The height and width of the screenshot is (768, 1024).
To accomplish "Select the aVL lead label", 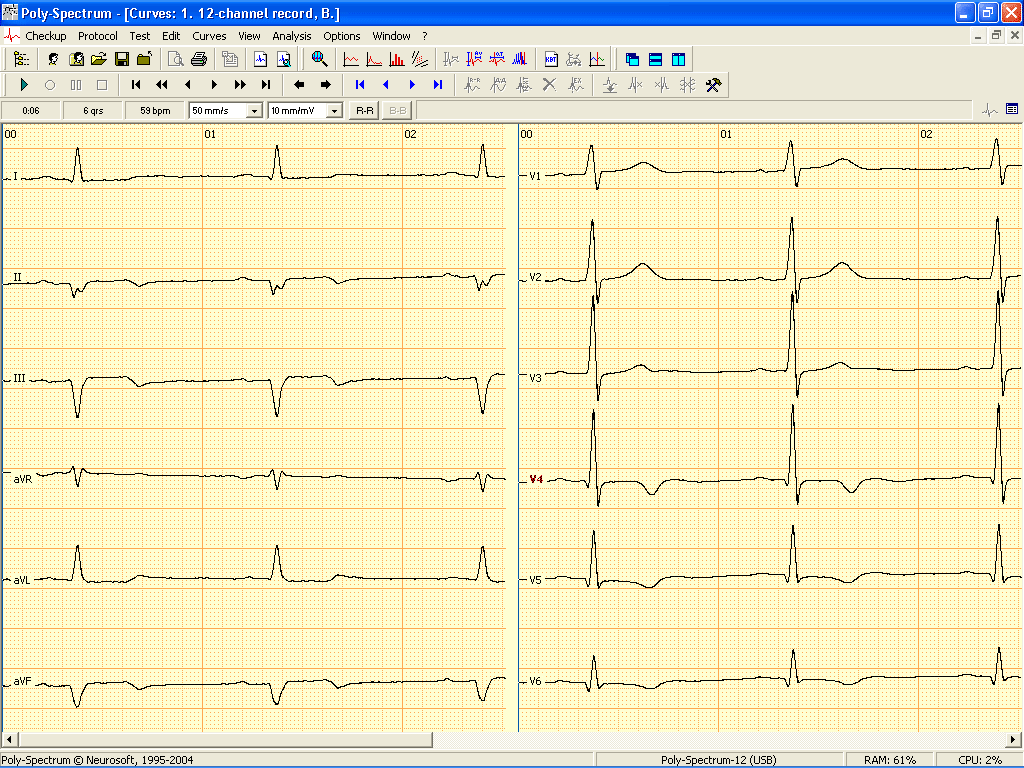I will point(22,580).
